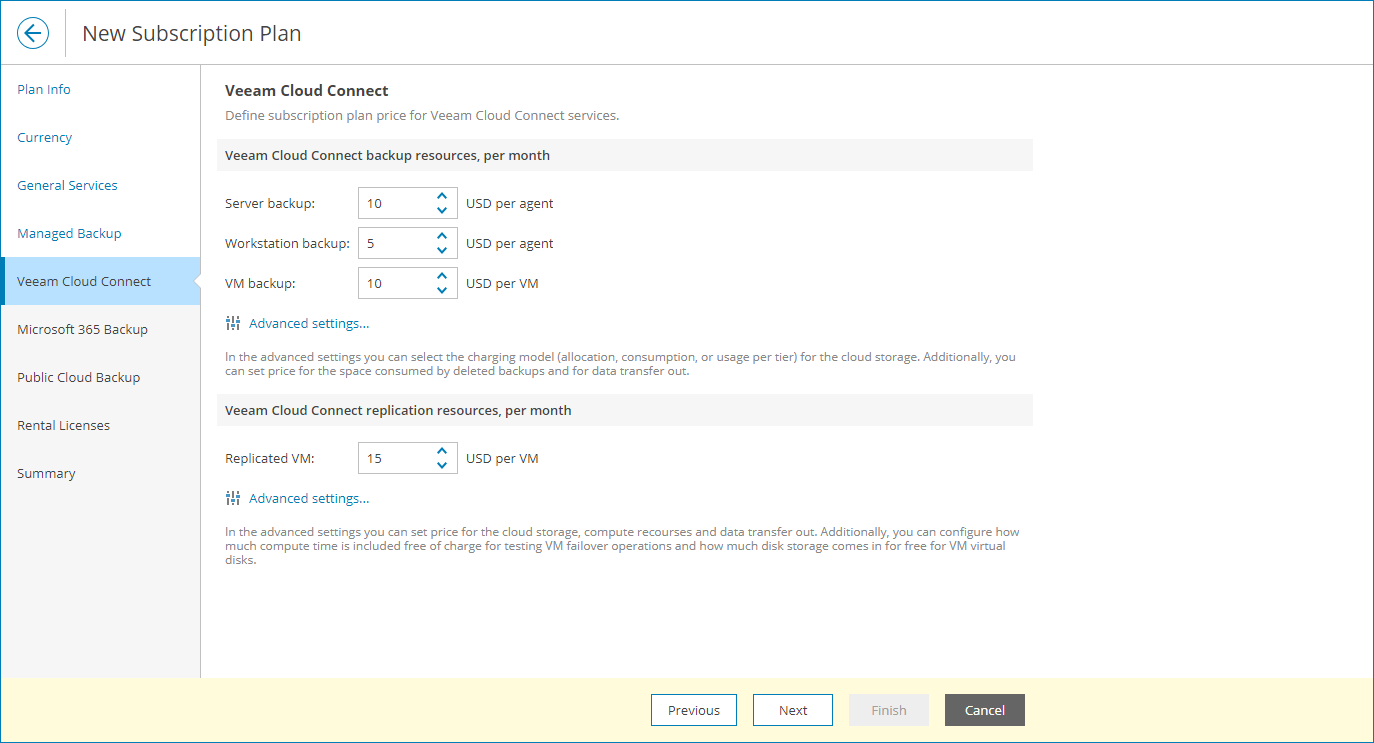Open the Rental Licenses step

63,425
